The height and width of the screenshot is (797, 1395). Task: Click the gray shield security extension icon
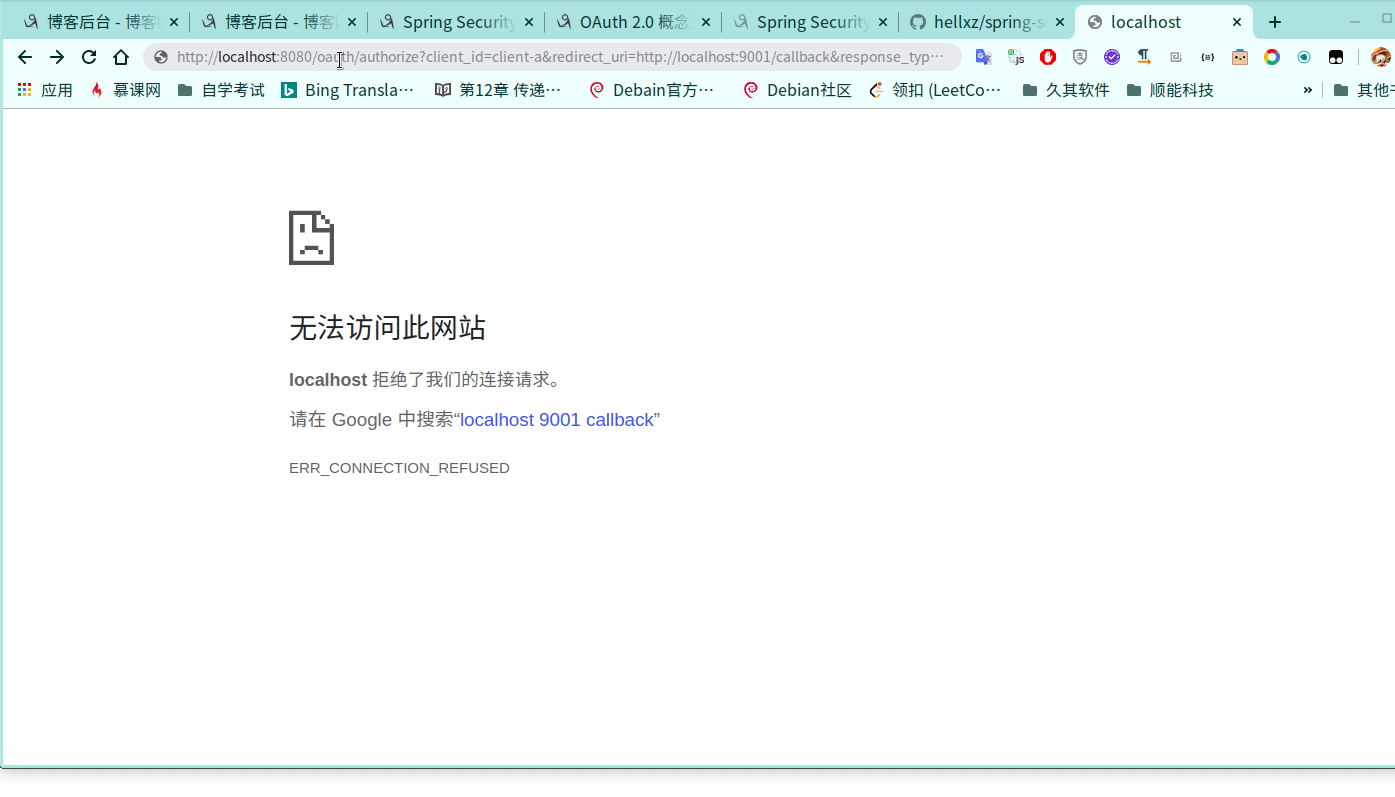(x=1080, y=57)
